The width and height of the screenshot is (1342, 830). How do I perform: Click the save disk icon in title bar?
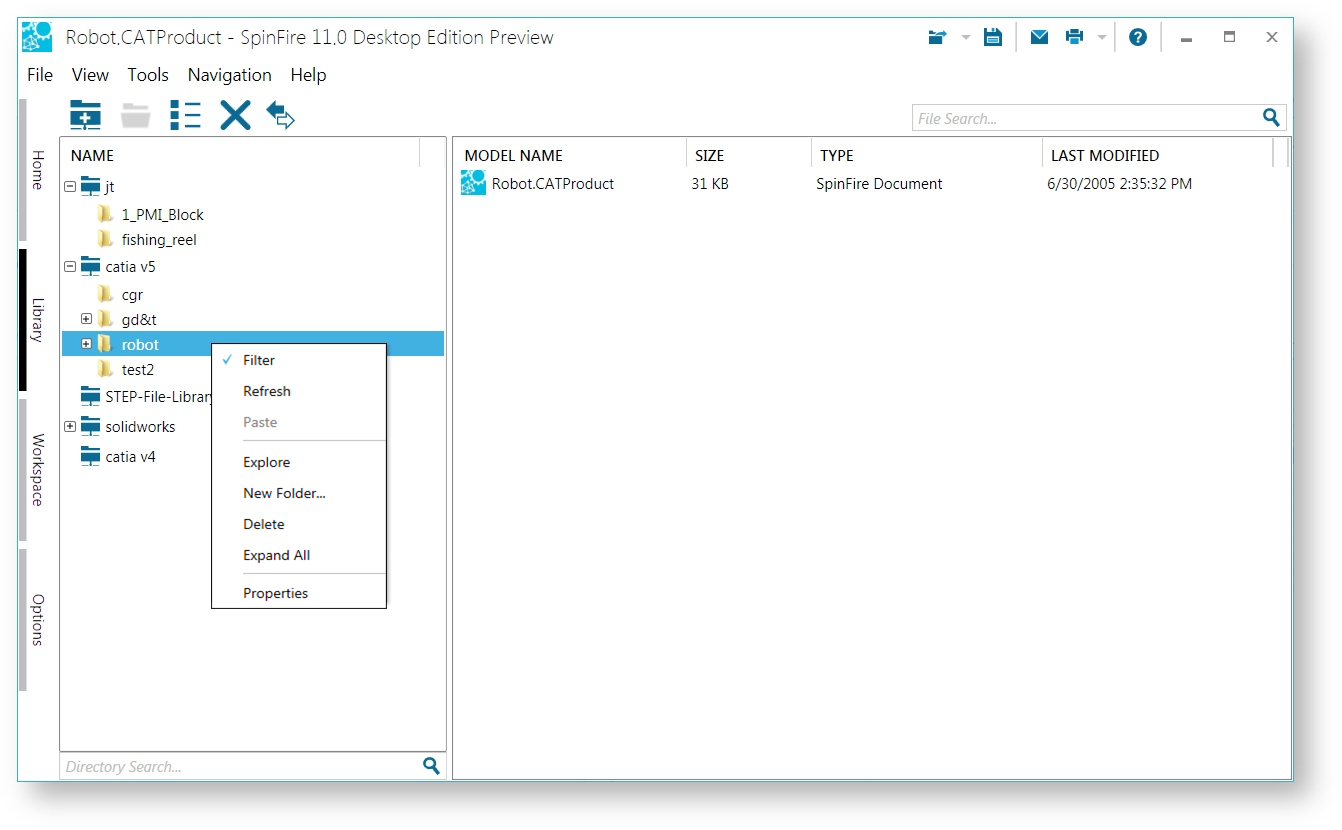point(993,37)
